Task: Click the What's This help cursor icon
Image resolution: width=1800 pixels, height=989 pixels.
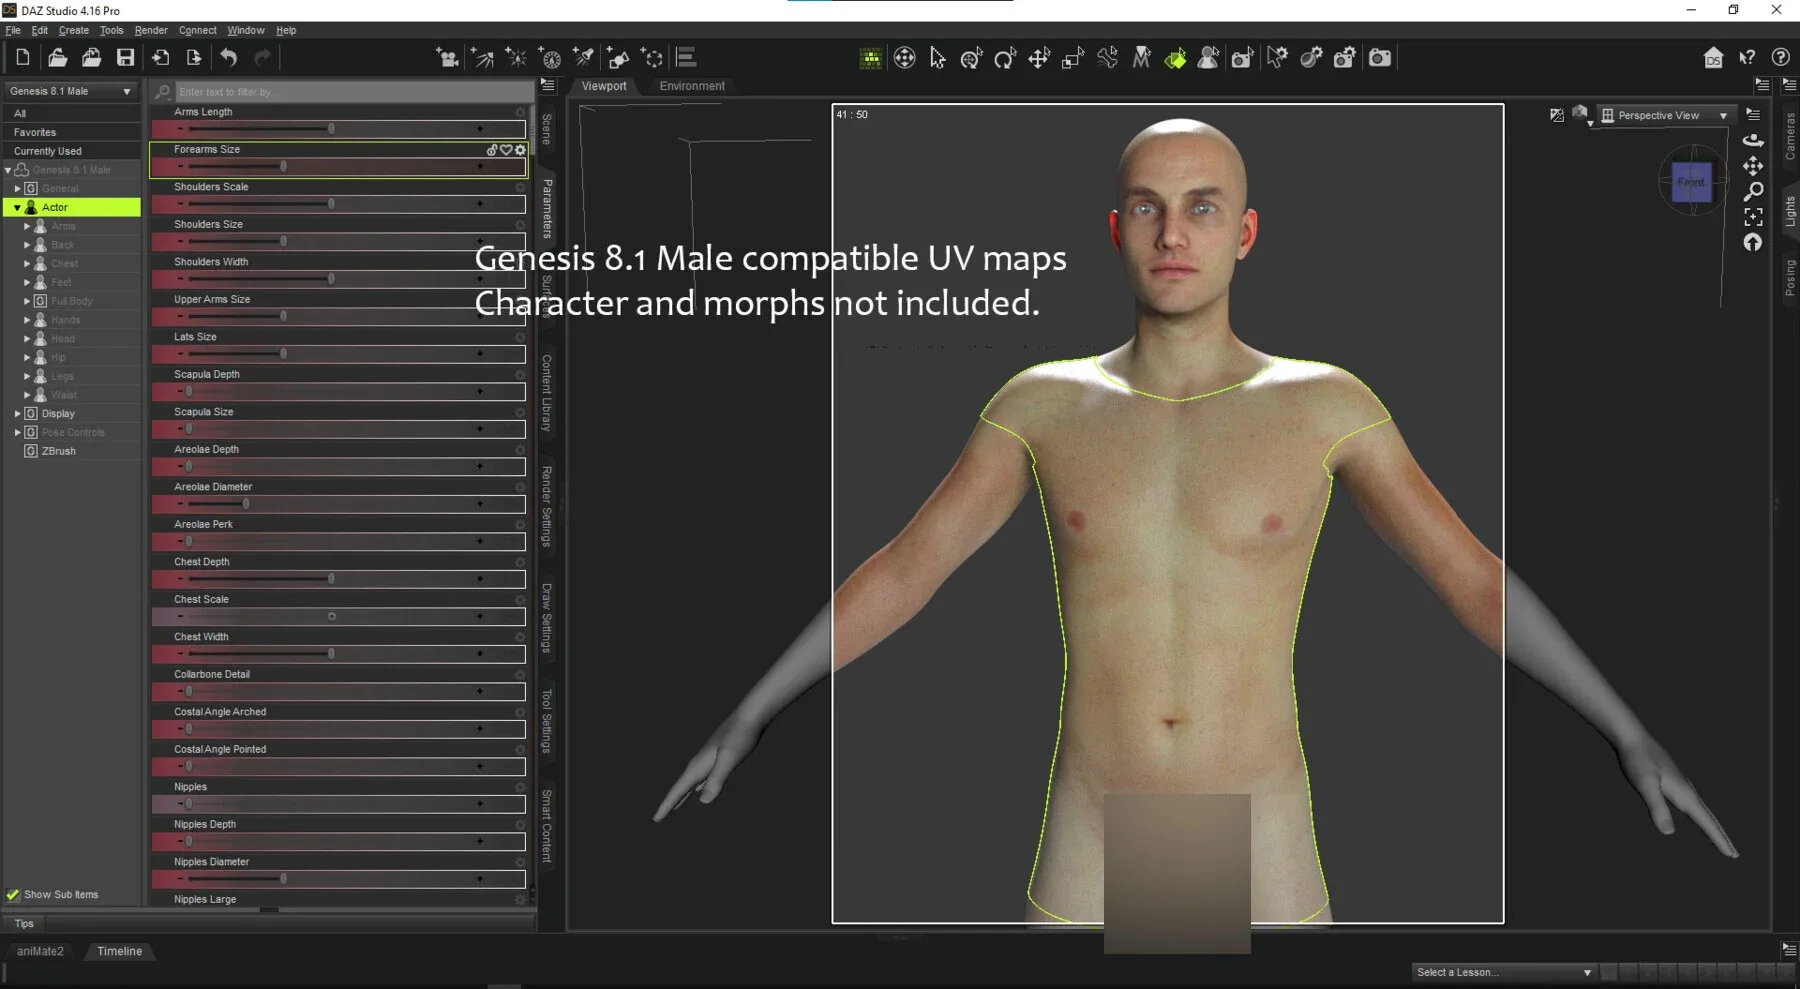Action: [x=1747, y=58]
